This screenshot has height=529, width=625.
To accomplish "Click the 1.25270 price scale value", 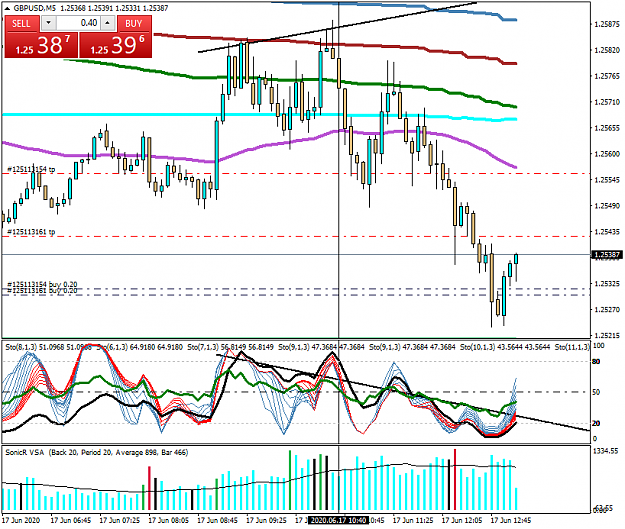I will (x=607, y=309).
